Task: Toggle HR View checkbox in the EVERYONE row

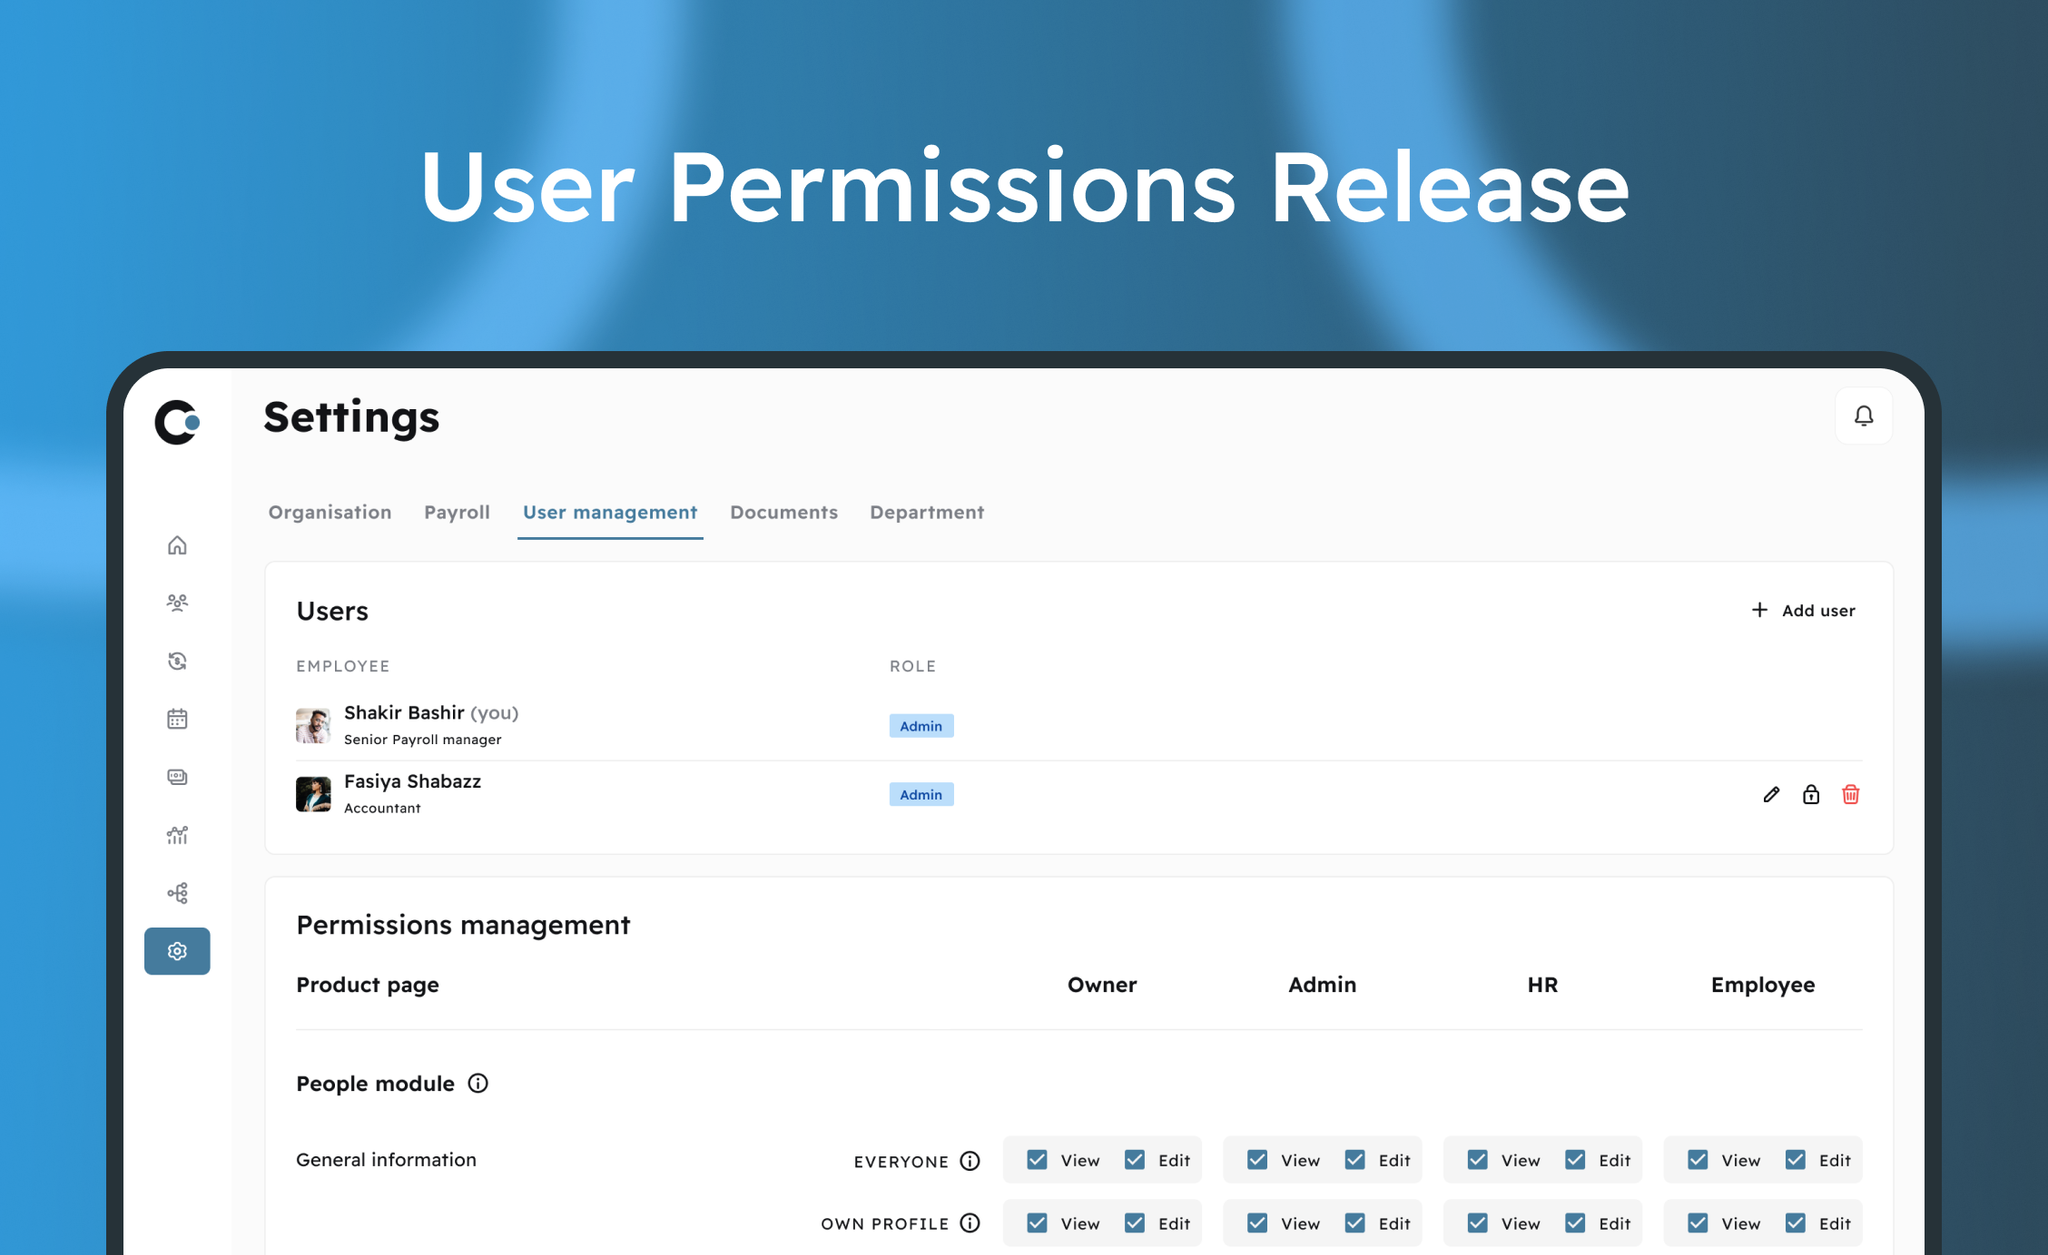Action: coord(1477,1160)
